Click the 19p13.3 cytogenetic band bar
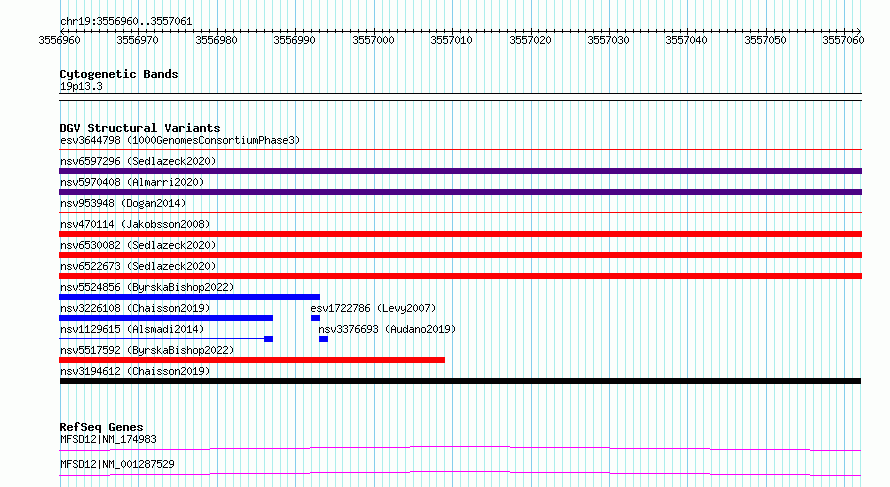The width and height of the screenshot is (890, 487). click(x=460, y=97)
